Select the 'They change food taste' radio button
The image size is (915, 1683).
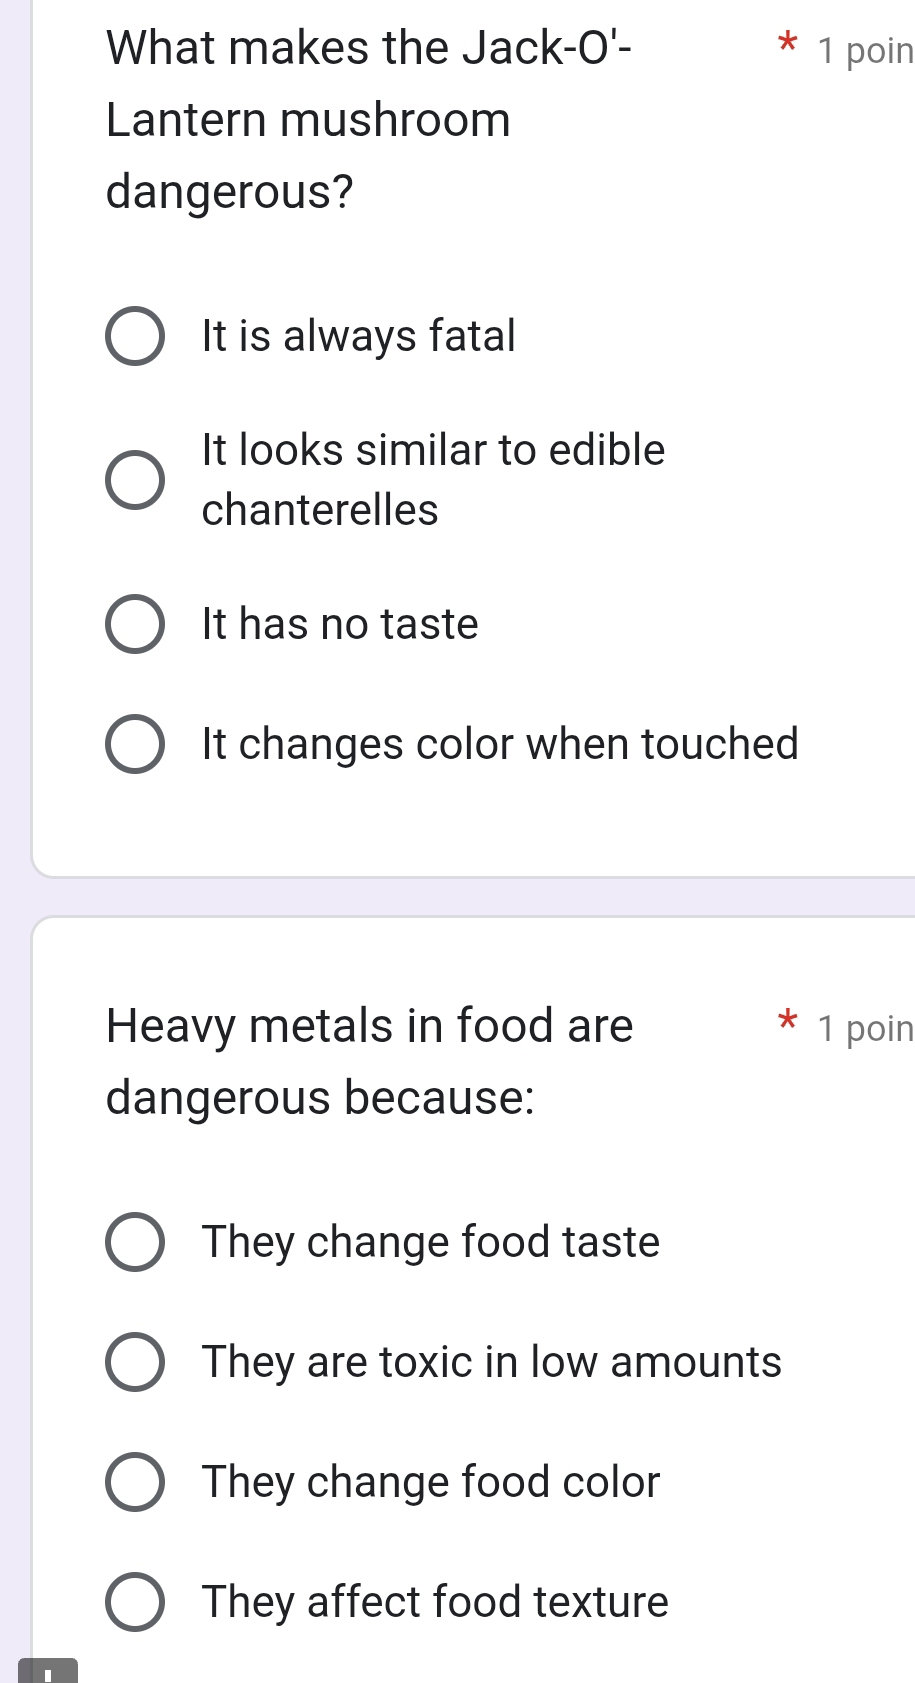135,1242
